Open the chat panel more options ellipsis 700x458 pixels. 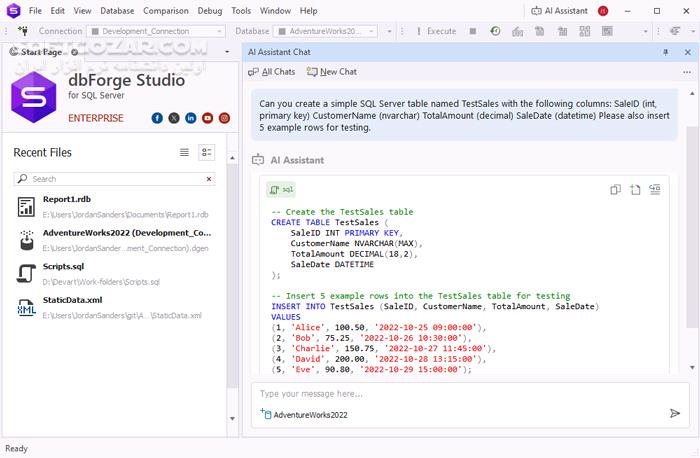[687, 72]
